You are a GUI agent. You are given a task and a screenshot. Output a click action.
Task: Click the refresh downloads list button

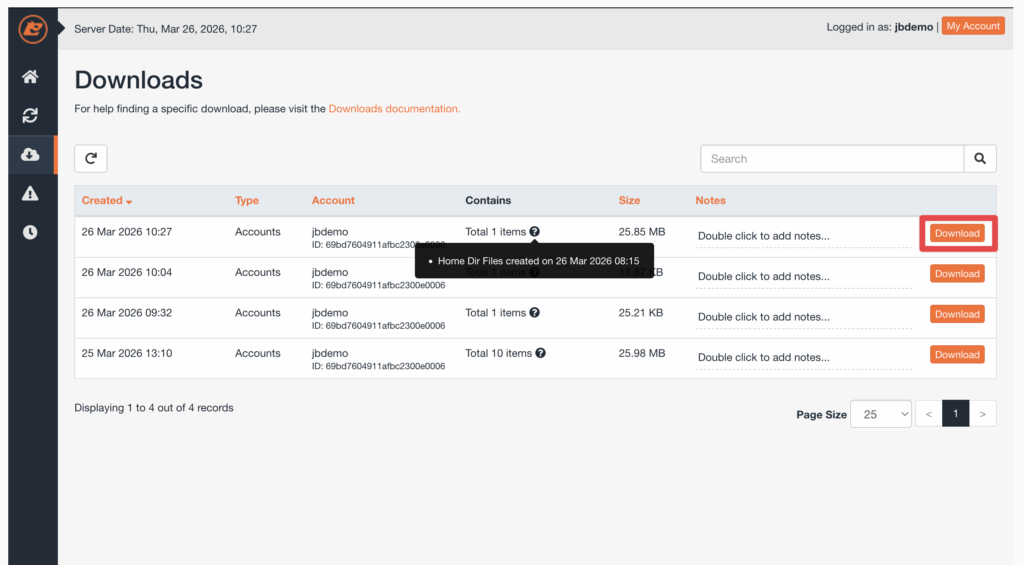(91, 158)
